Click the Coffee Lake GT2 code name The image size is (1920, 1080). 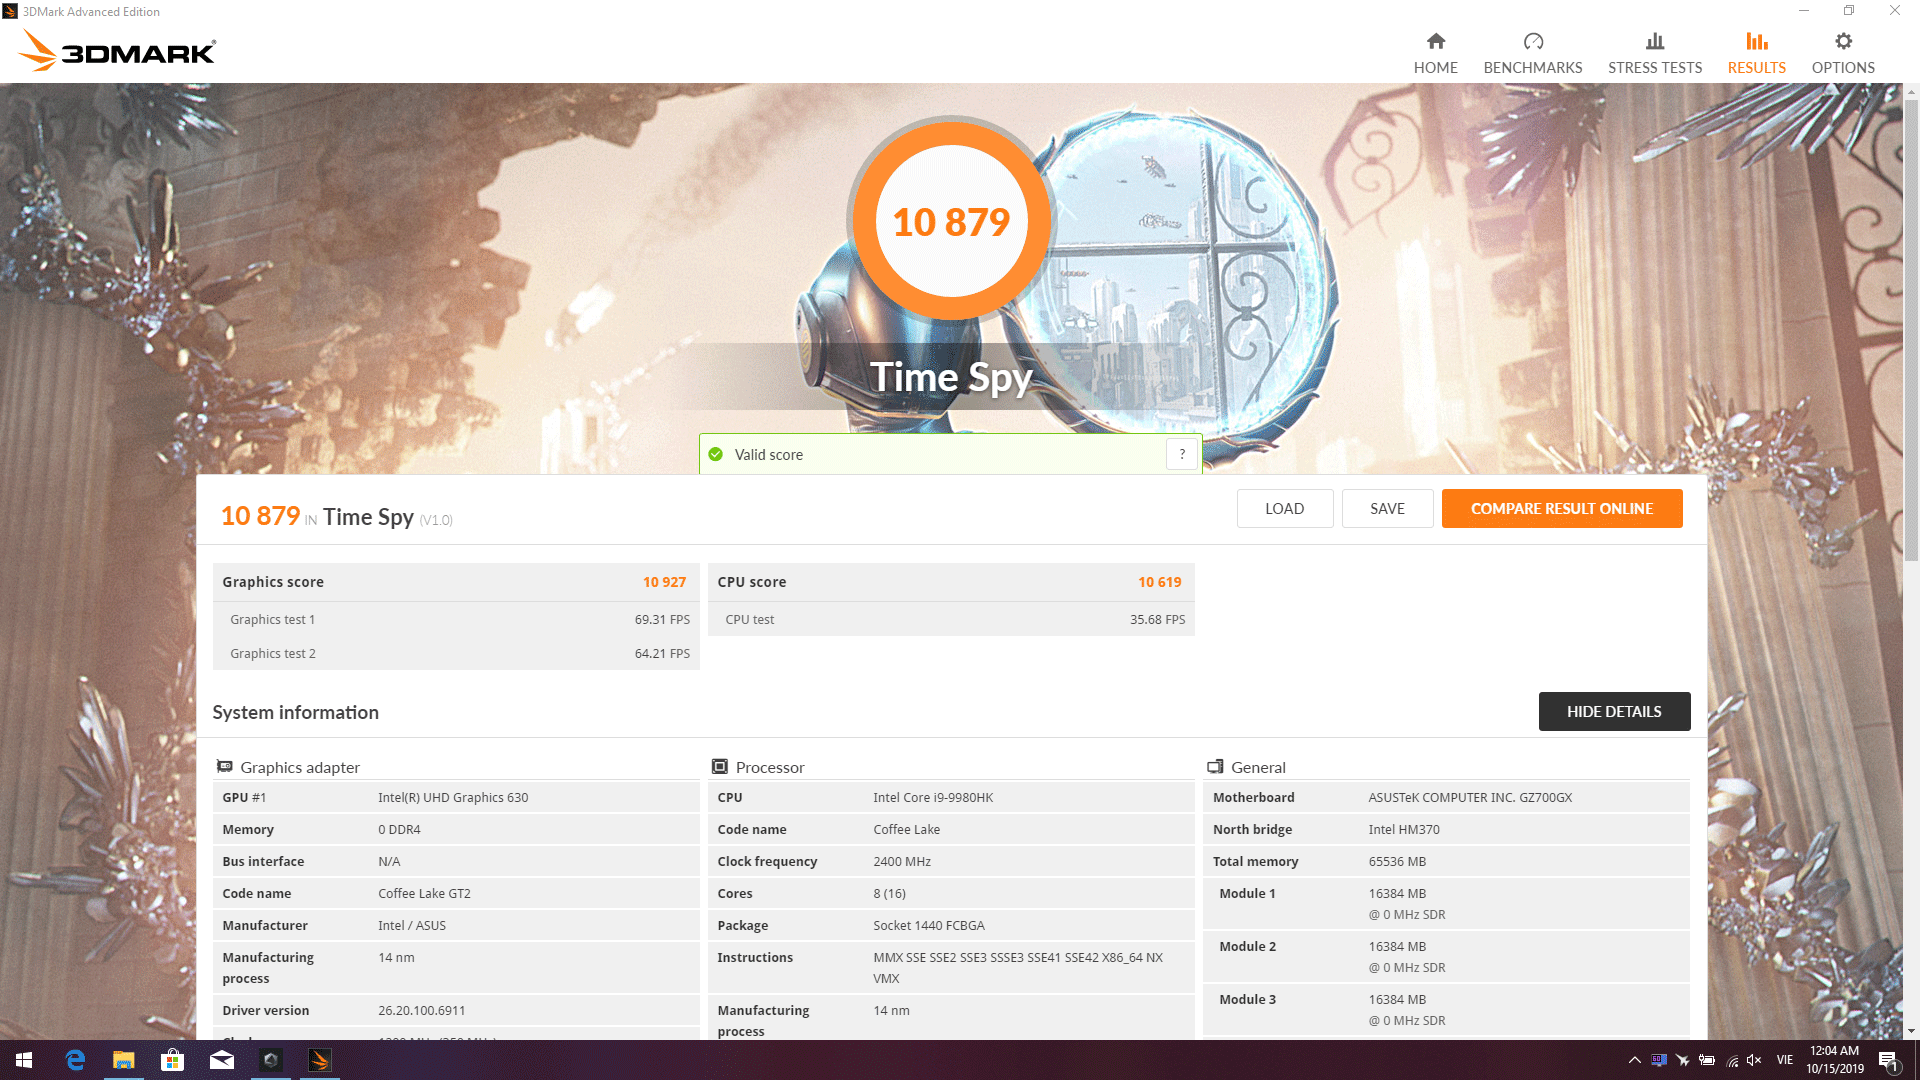(x=424, y=893)
